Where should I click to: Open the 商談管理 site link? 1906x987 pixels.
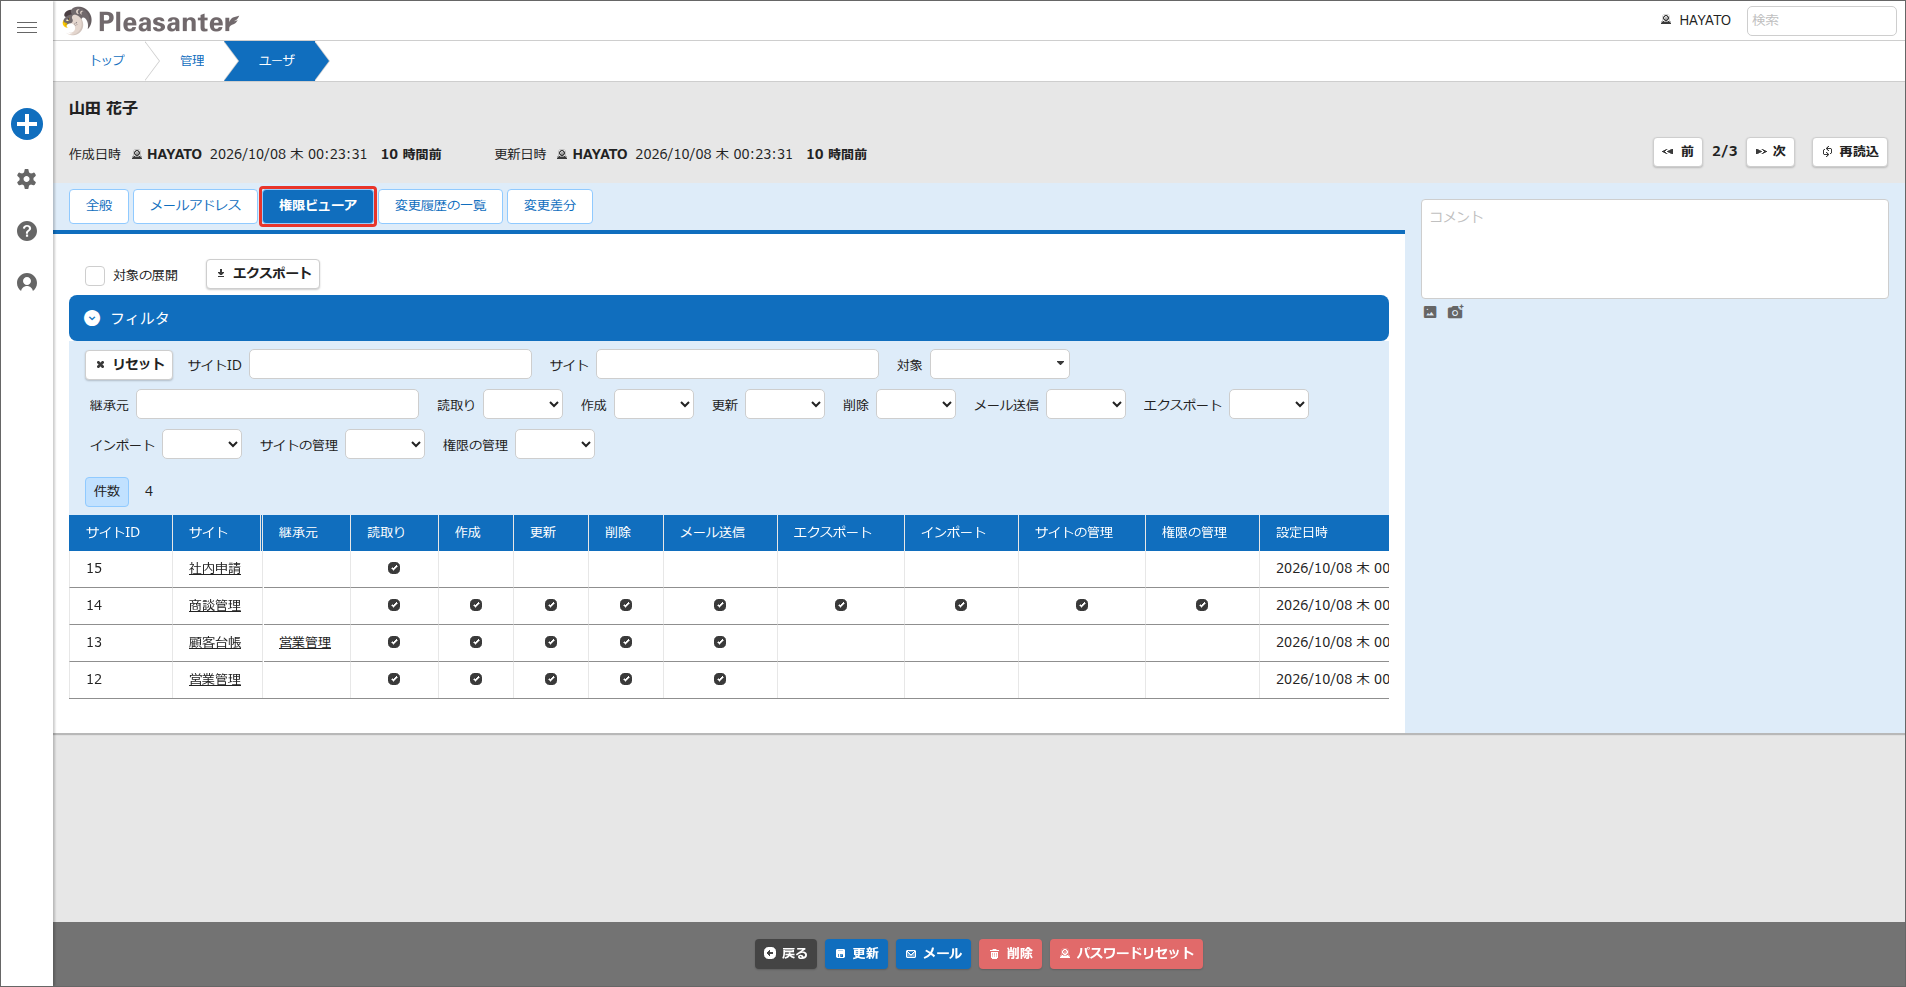tap(215, 606)
